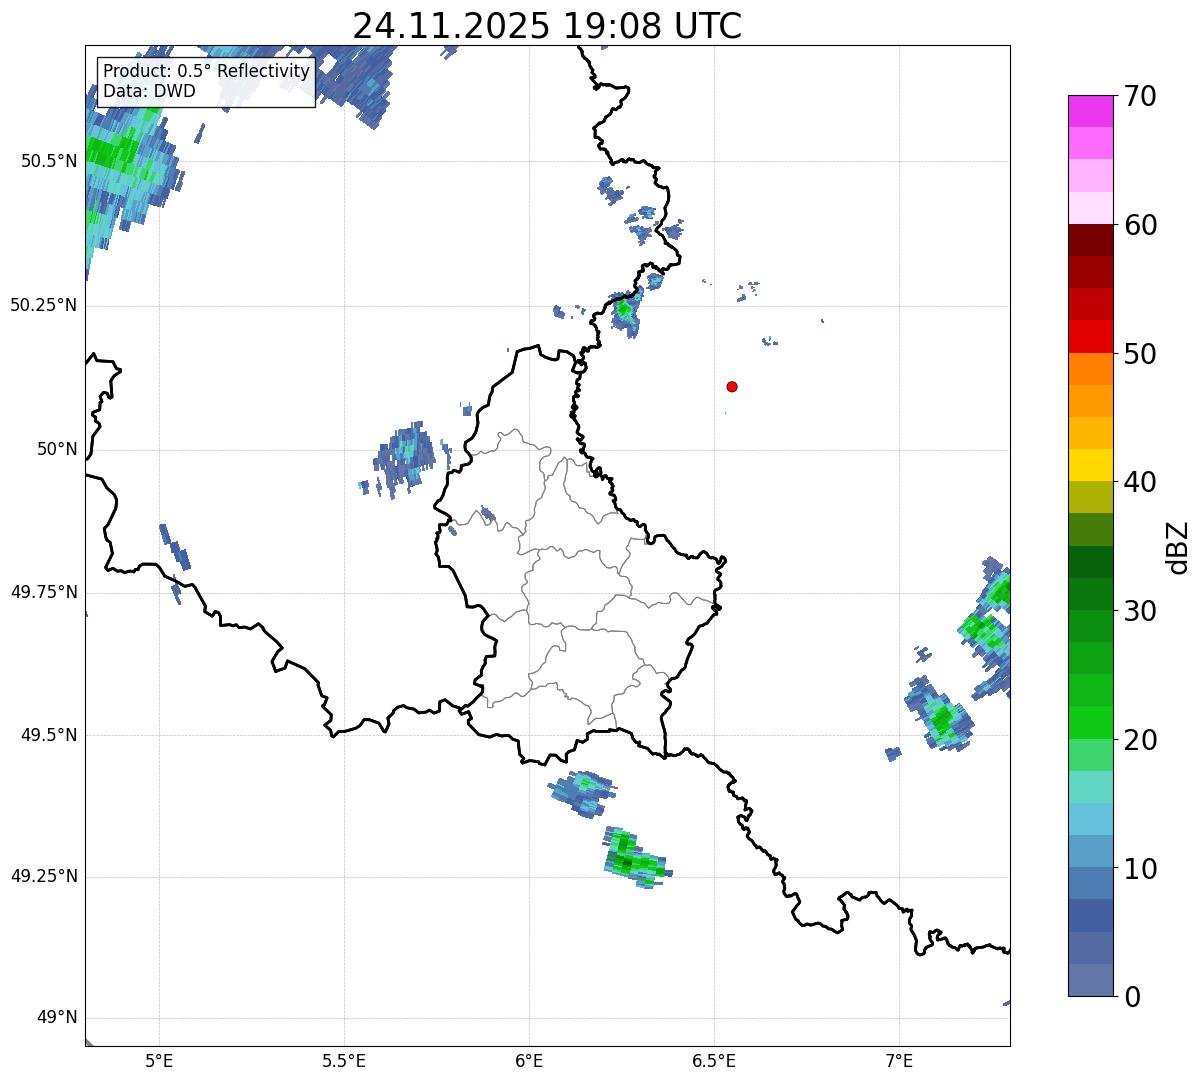Click the 0 dBZ colorbar label
Viewport: 1202px width, 1081px height.
1131,997
